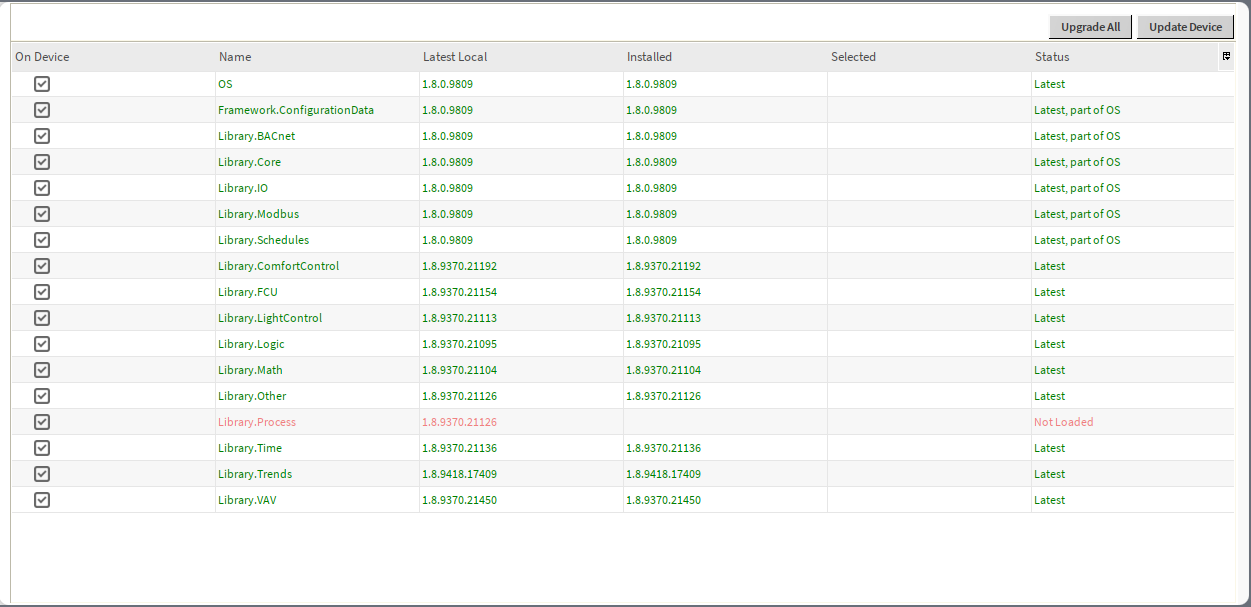Uncheck the Library.Process checkbox
Viewport: 1251px width, 607px height.
tap(41, 421)
